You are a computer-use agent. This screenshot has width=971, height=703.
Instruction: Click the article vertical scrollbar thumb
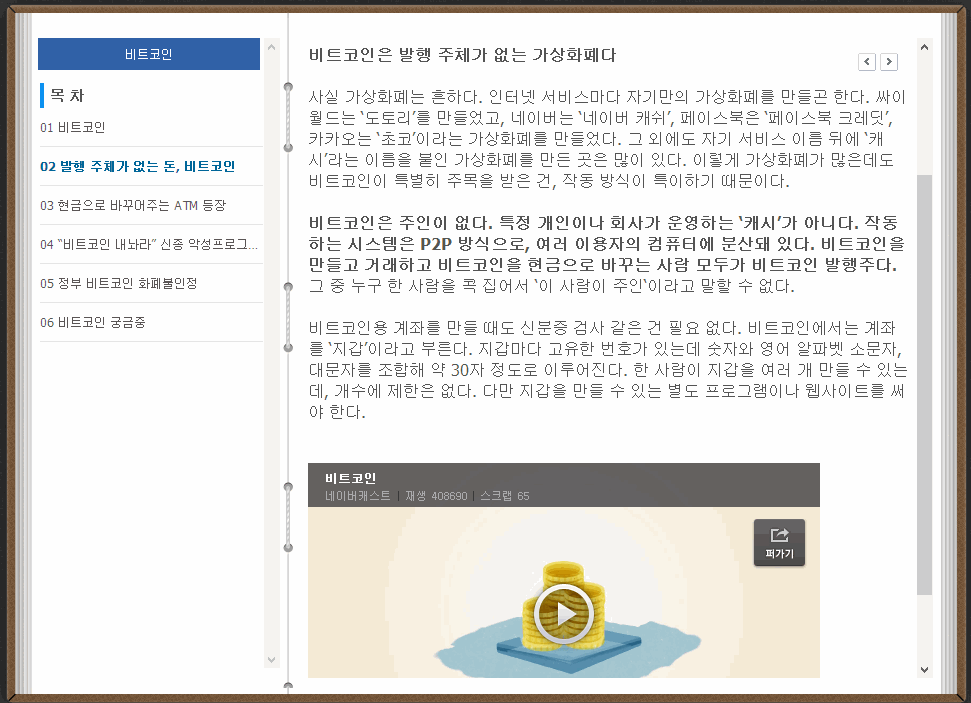point(925,385)
